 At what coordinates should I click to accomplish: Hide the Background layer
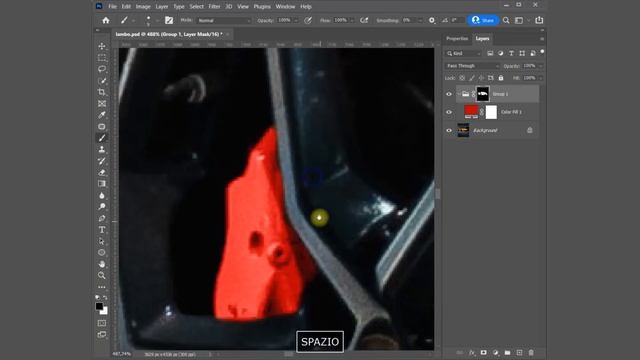coord(449,130)
